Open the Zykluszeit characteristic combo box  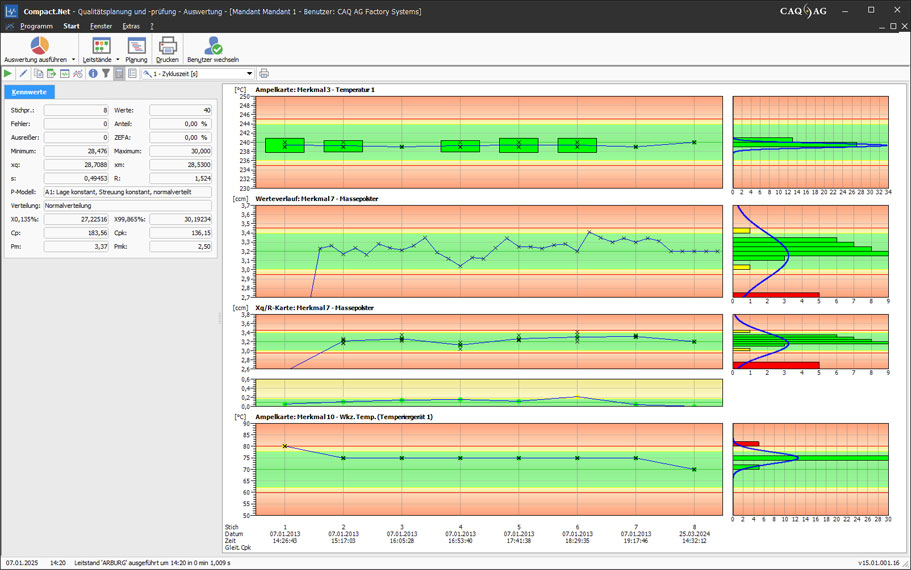tap(198, 74)
